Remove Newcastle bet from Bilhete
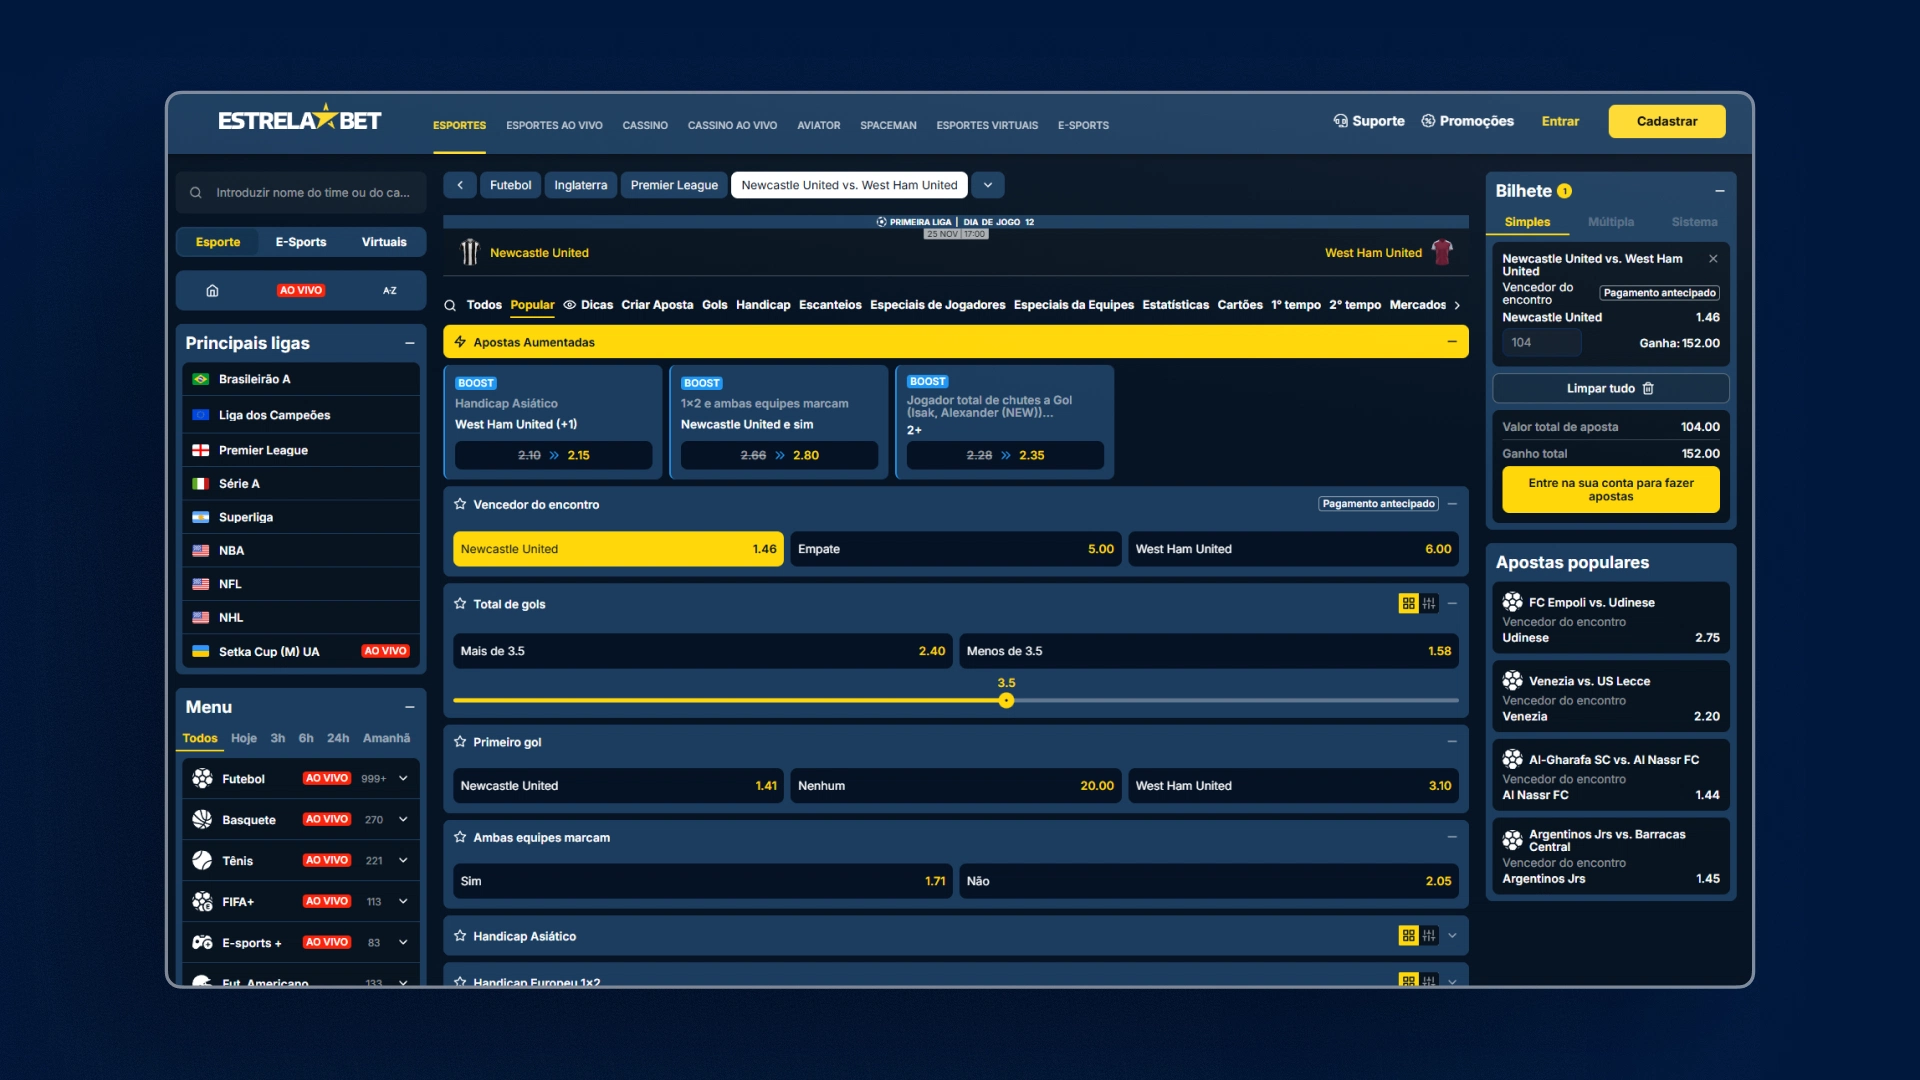This screenshot has height=1080, width=1920. coord(1713,259)
